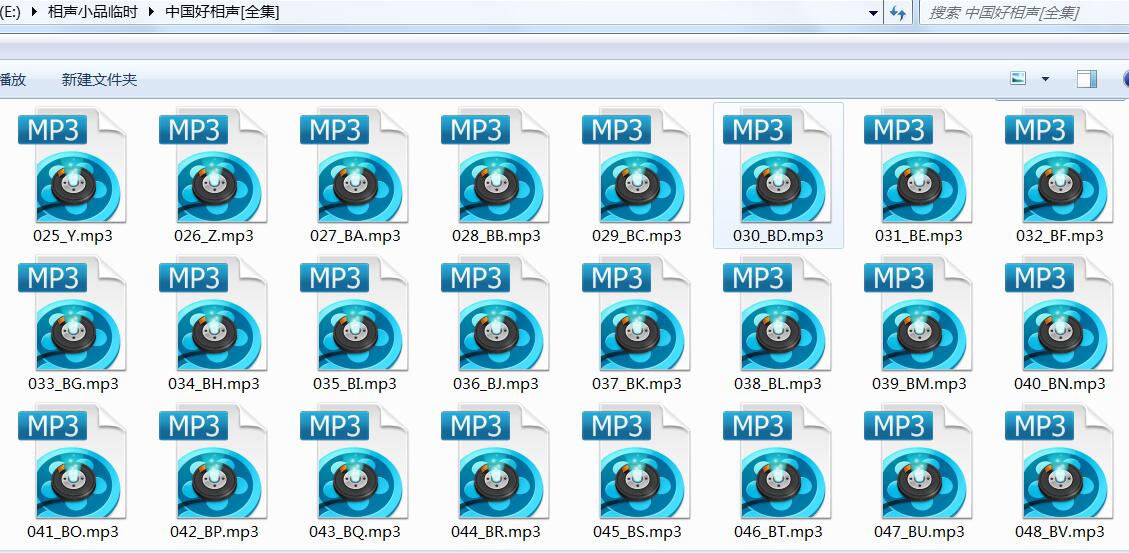Select the 036_BJ.mp3 file icon

click(x=495, y=315)
